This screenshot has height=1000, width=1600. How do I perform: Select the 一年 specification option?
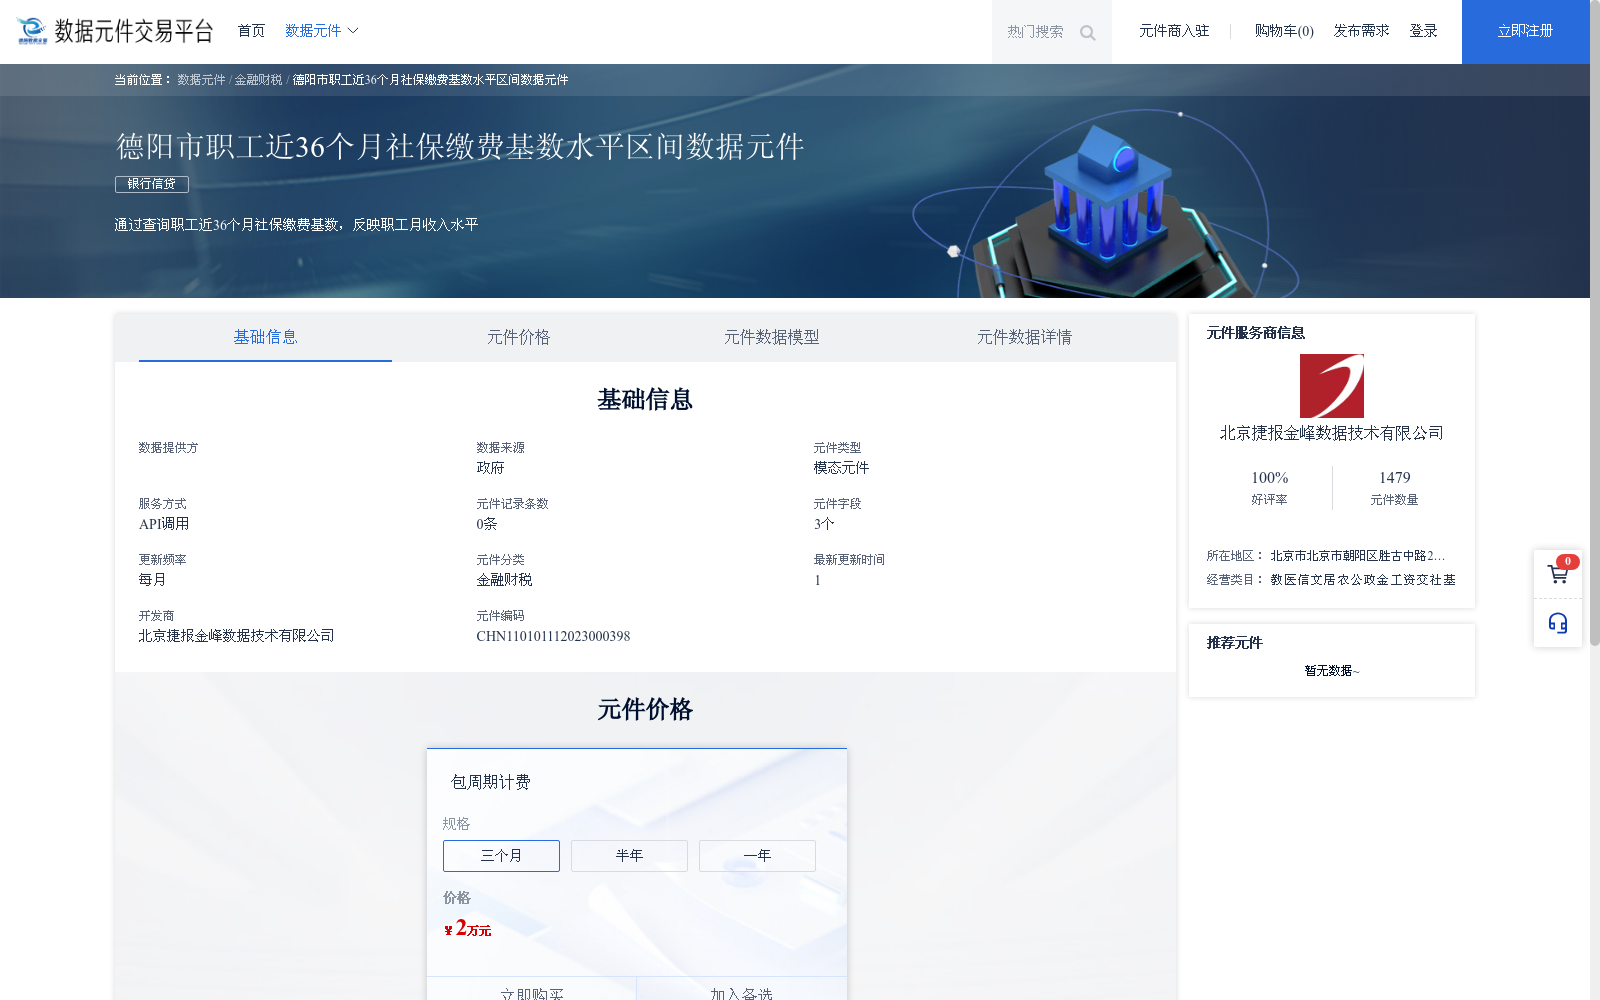(x=757, y=856)
